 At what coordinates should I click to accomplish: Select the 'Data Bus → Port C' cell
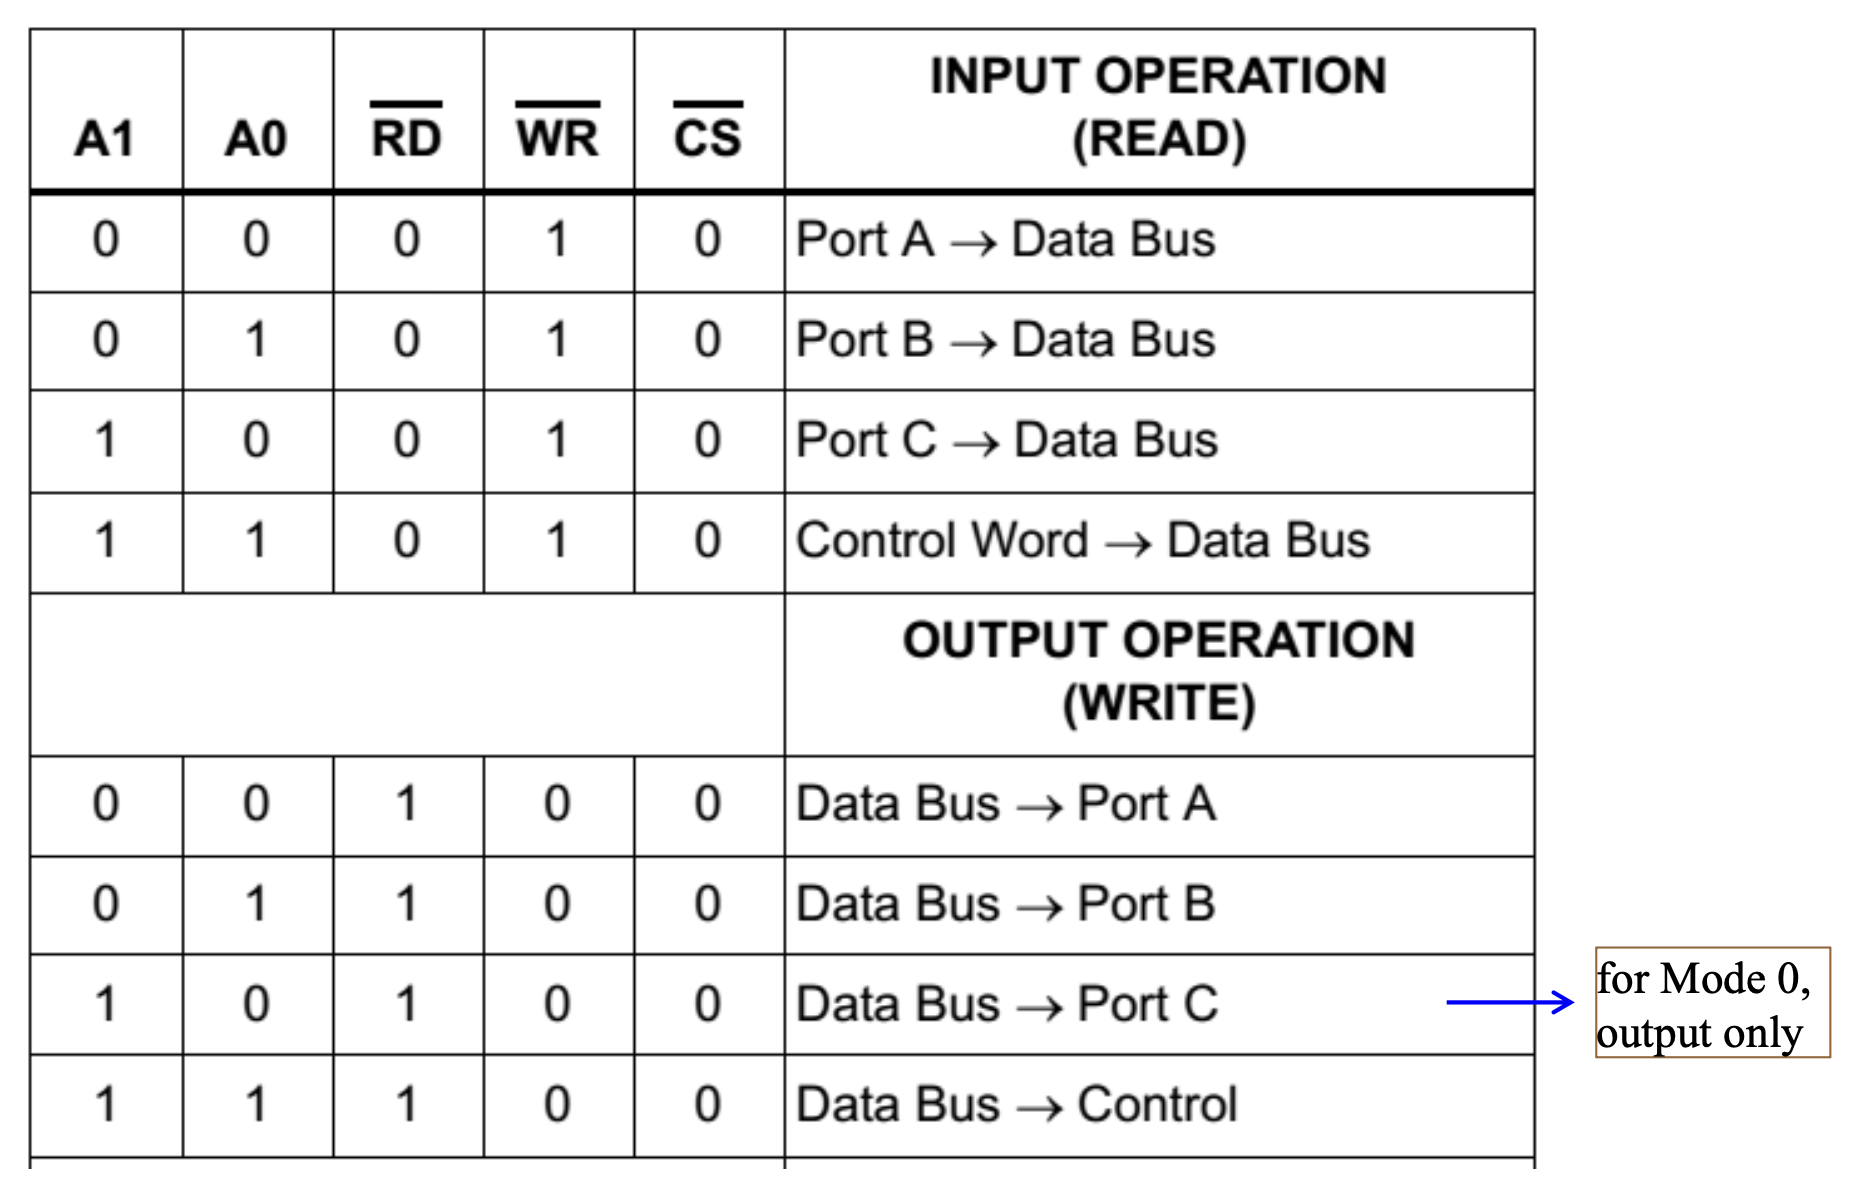[x=1006, y=1004]
